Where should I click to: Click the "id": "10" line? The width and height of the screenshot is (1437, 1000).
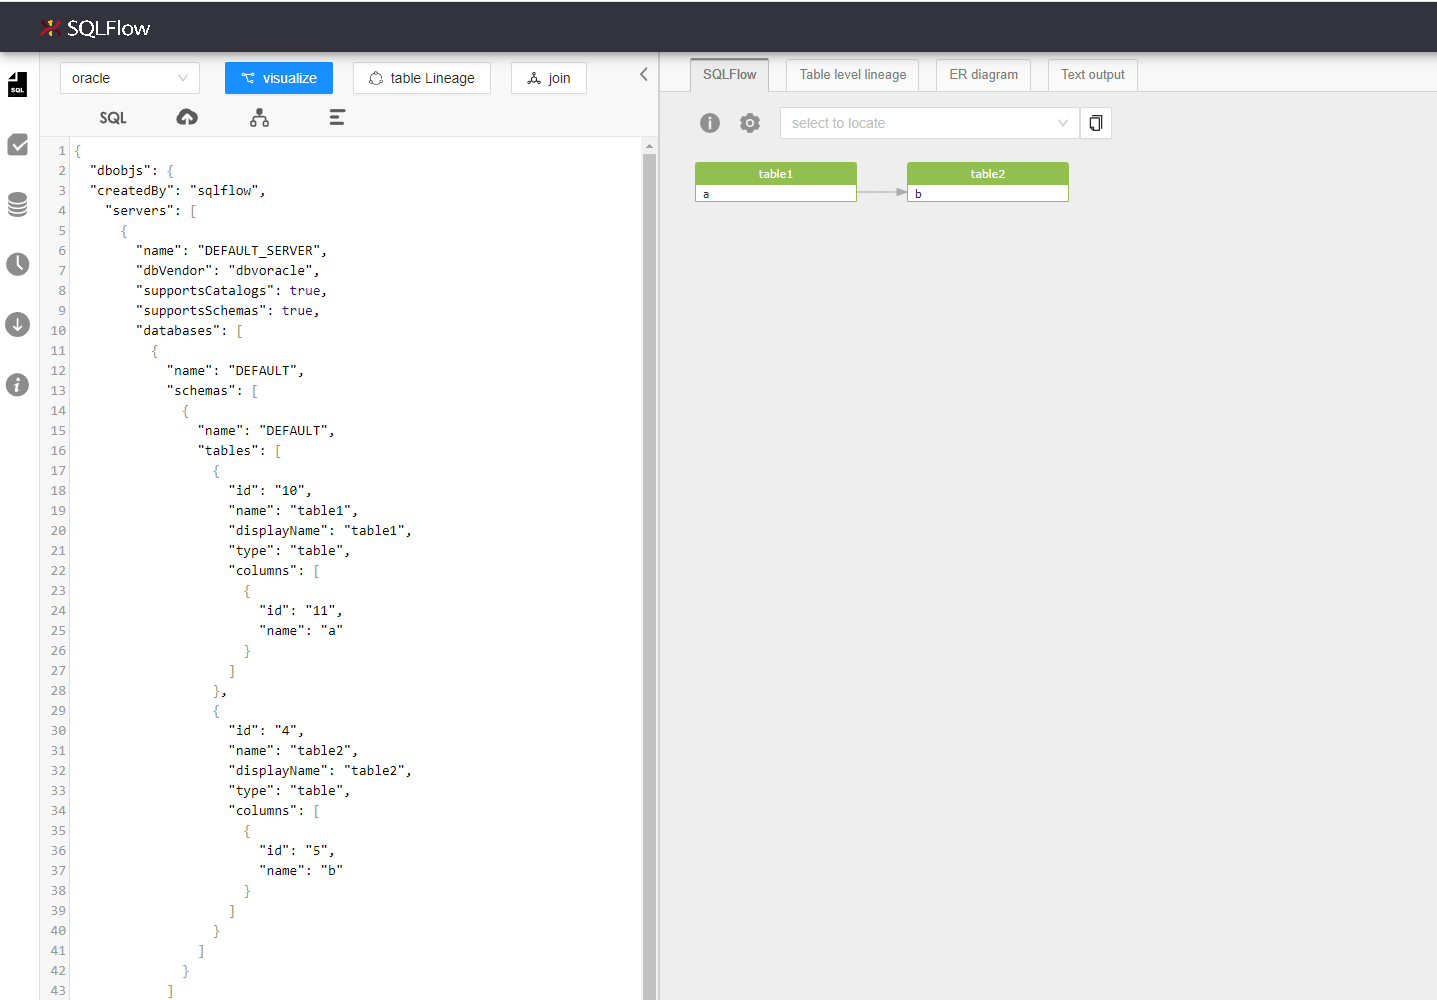coord(271,491)
